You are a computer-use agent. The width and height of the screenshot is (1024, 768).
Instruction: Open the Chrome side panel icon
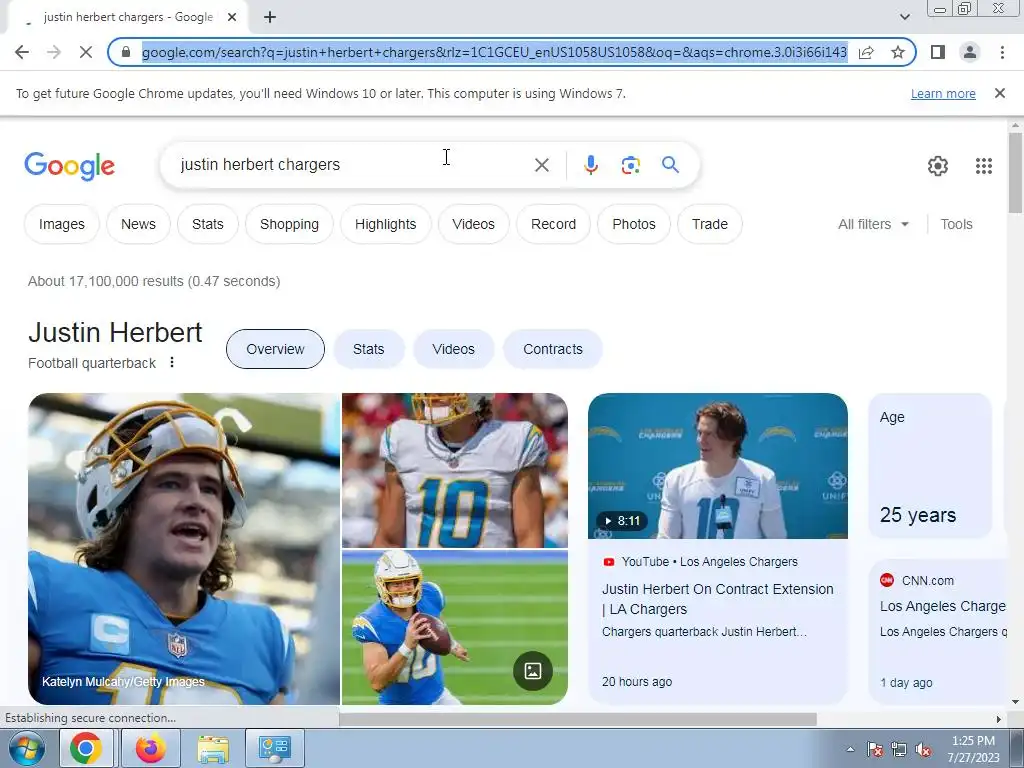938,52
